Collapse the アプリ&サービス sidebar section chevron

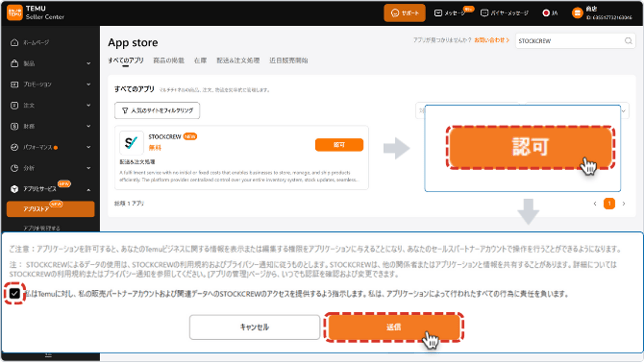[88, 189]
